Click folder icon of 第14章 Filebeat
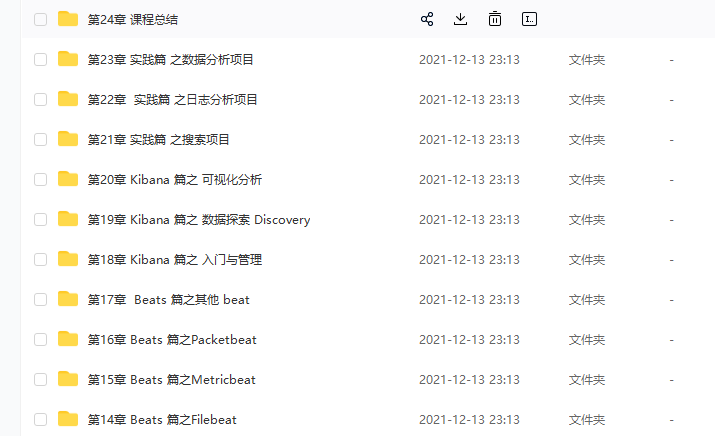Viewport: 715px width, 436px height. click(68, 419)
